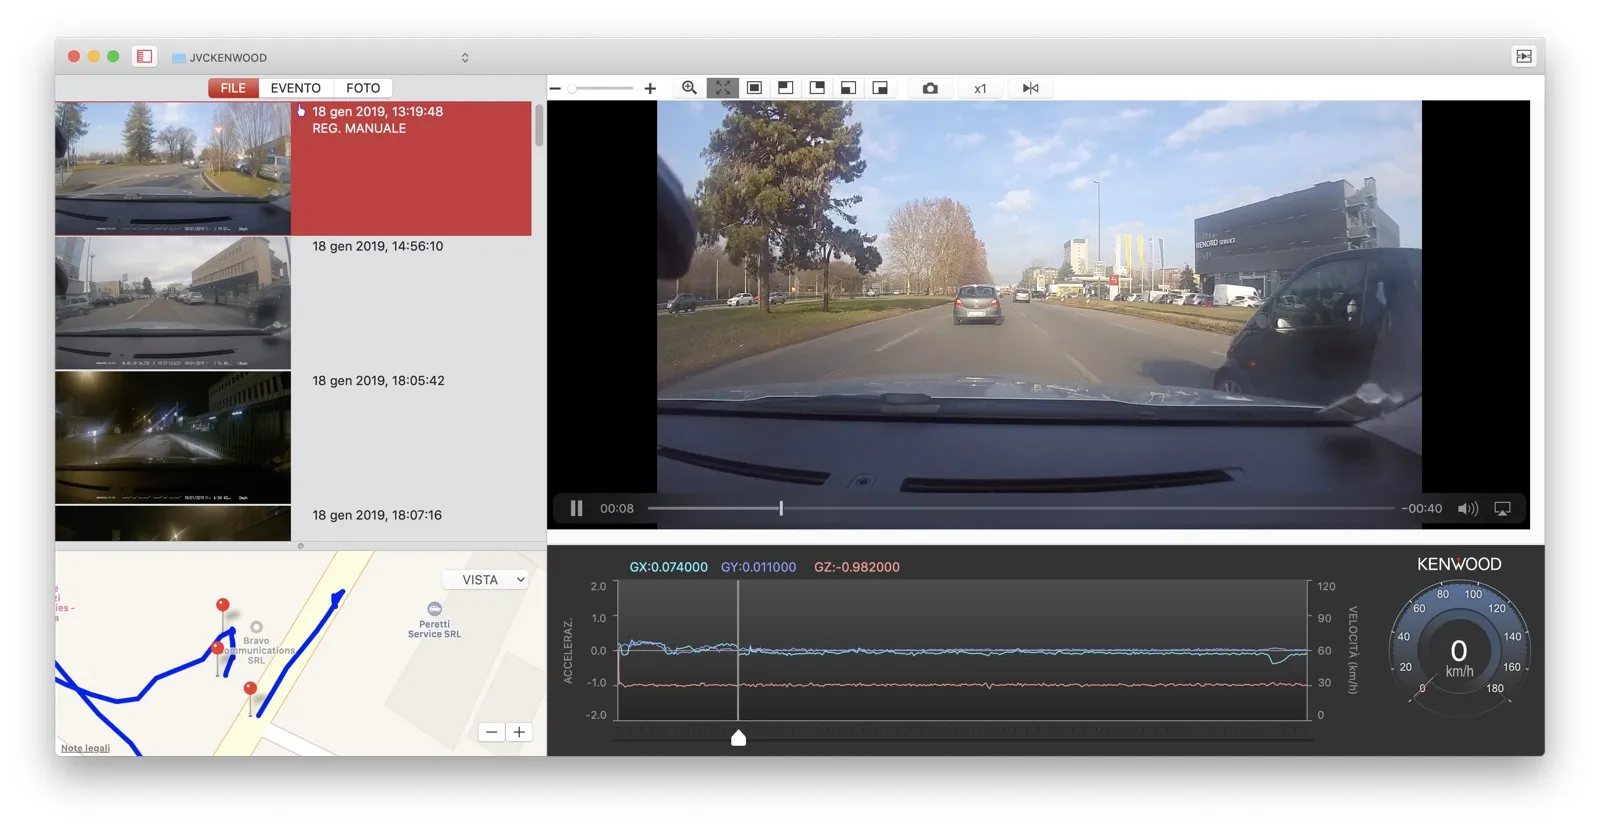Click the GZ:-0.982000 acceleration value
Screen dimensions: 1600x829
(x=857, y=567)
